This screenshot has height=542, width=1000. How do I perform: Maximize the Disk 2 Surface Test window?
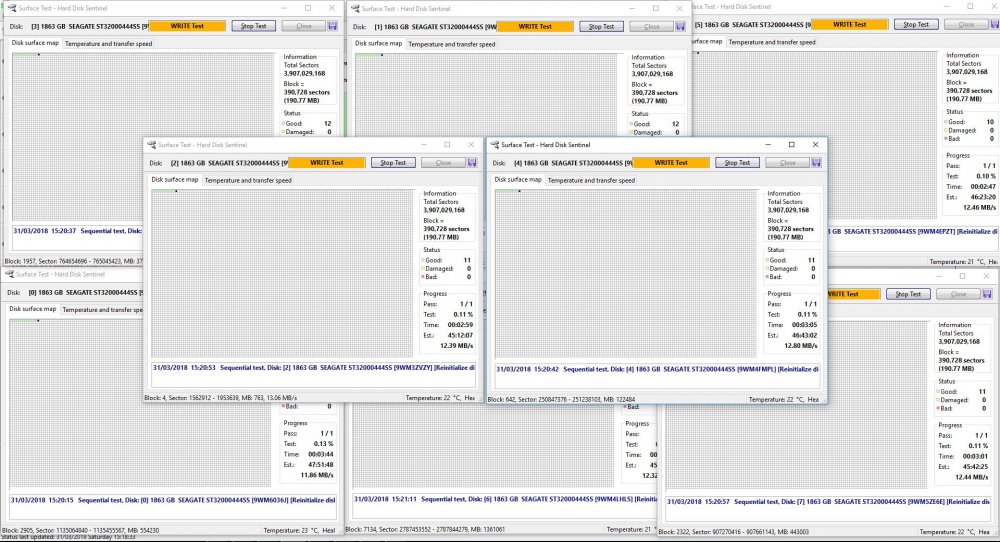(x=447, y=145)
